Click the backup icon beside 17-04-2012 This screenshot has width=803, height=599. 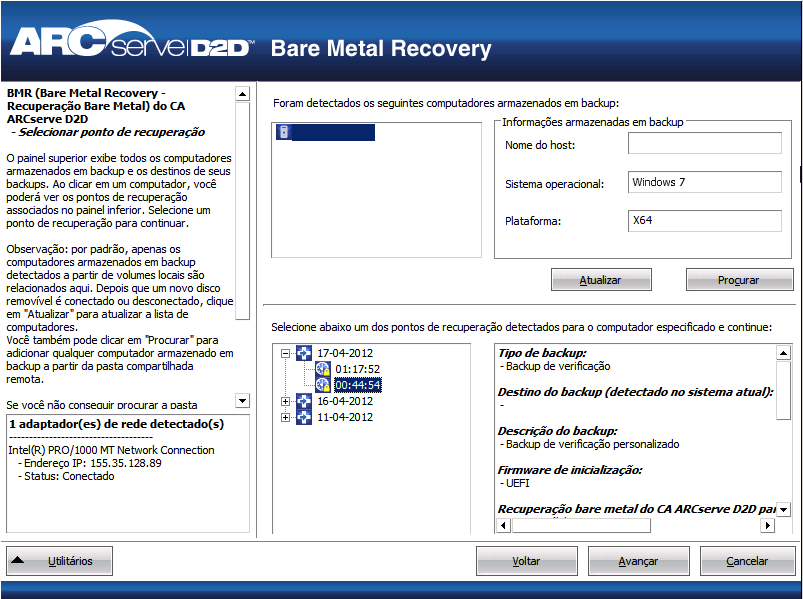point(304,352)
